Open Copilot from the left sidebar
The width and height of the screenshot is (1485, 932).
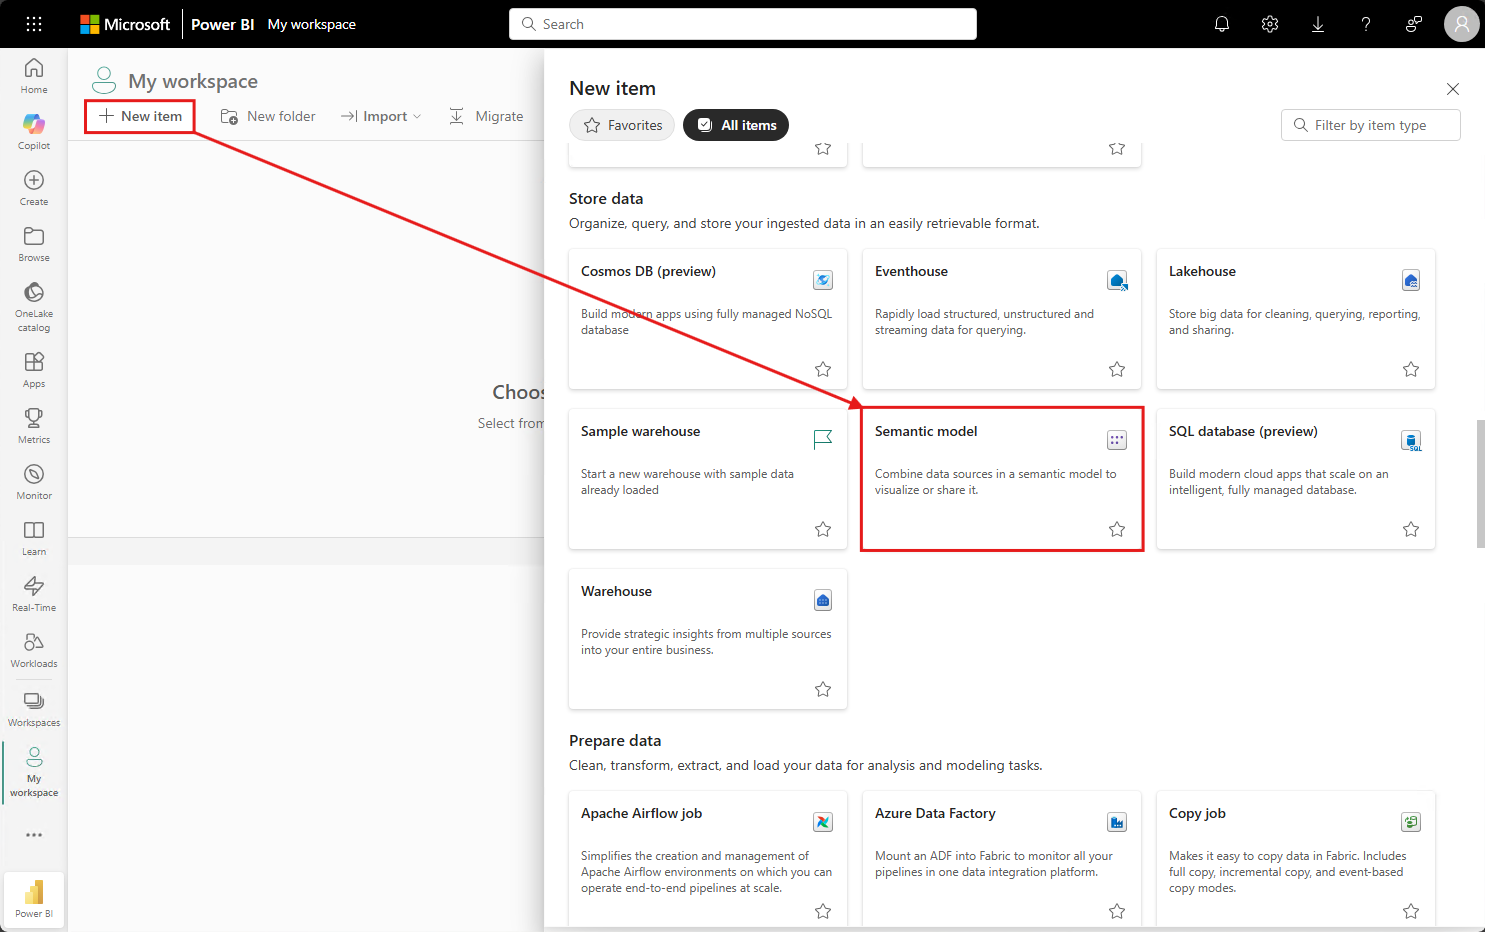(33, 128)
